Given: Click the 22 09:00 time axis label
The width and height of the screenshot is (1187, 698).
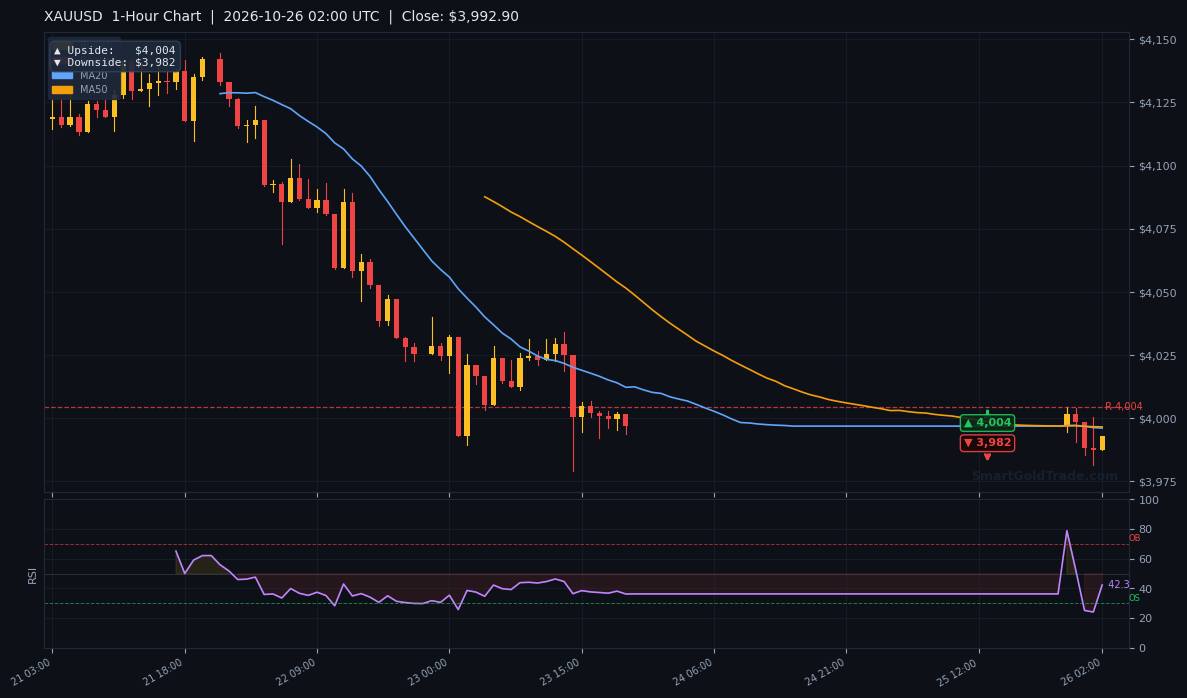Looking at the screenshot, I should click(296, 672).
